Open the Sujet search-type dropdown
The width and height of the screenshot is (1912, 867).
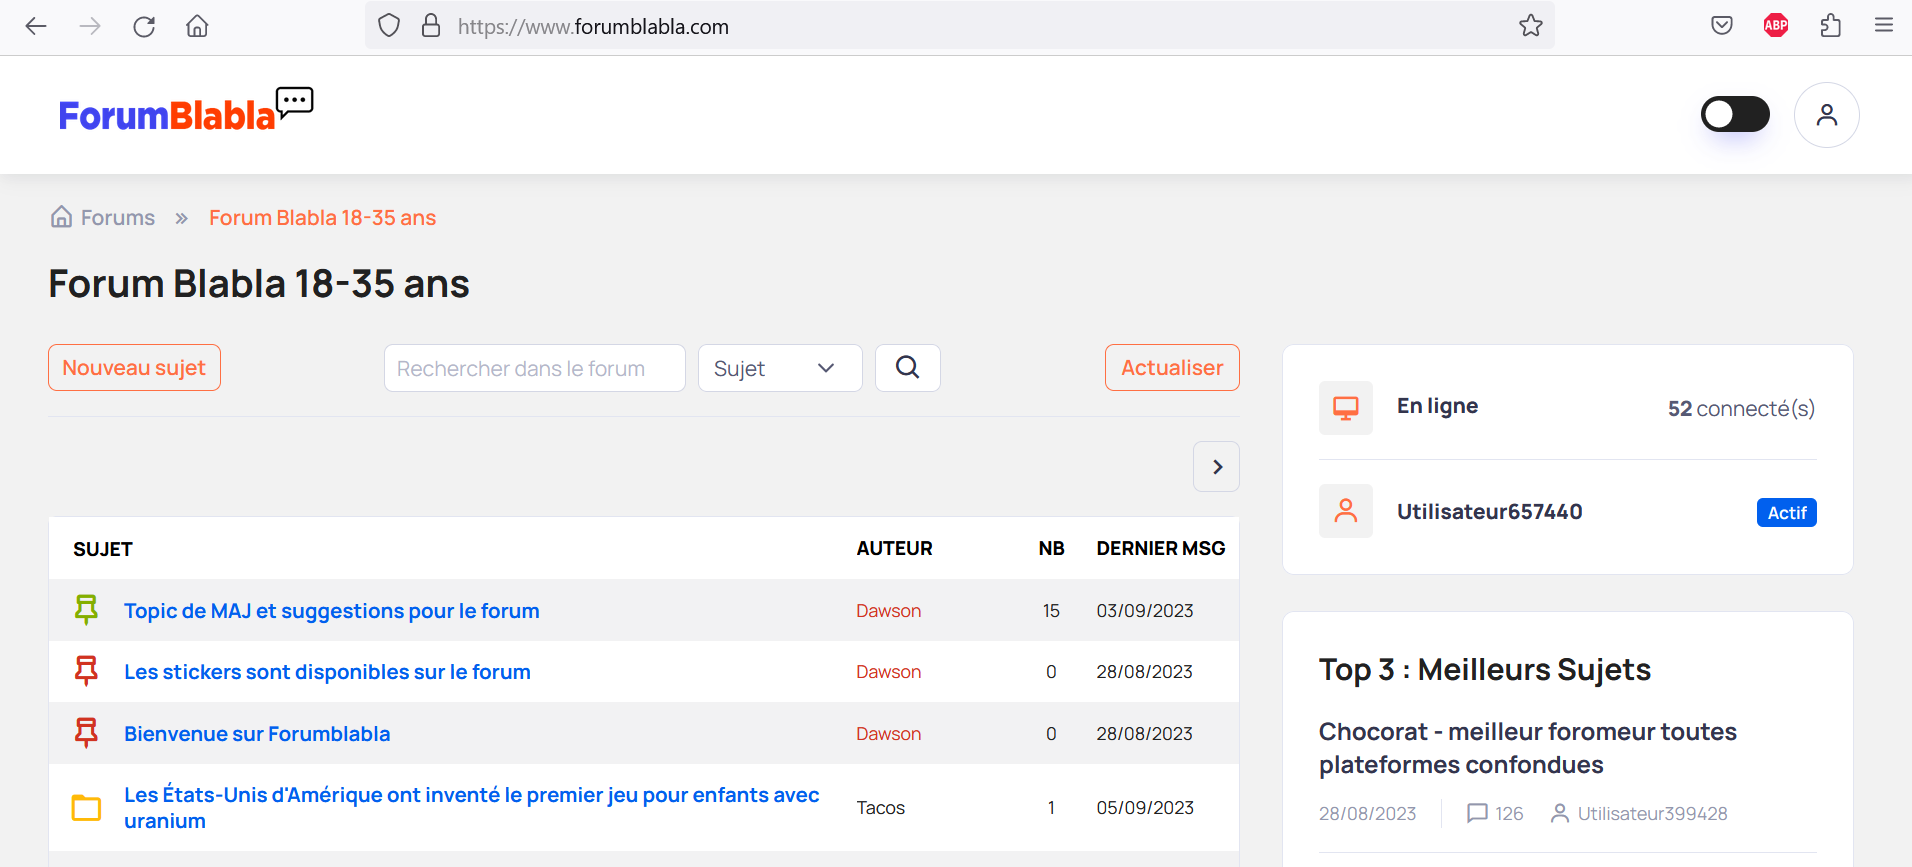pyautogui.click(x=779, y=368)
